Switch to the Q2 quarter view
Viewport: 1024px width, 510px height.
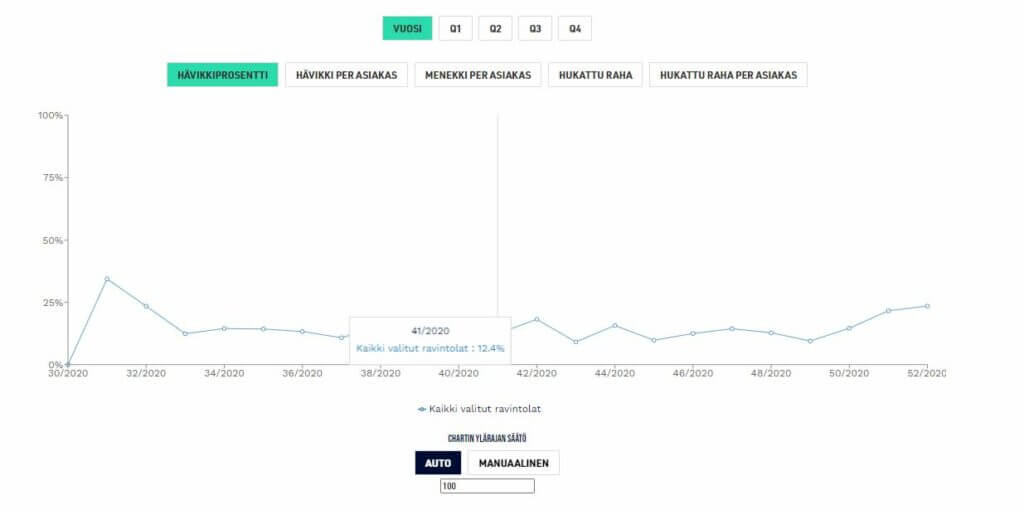[495, 29]
